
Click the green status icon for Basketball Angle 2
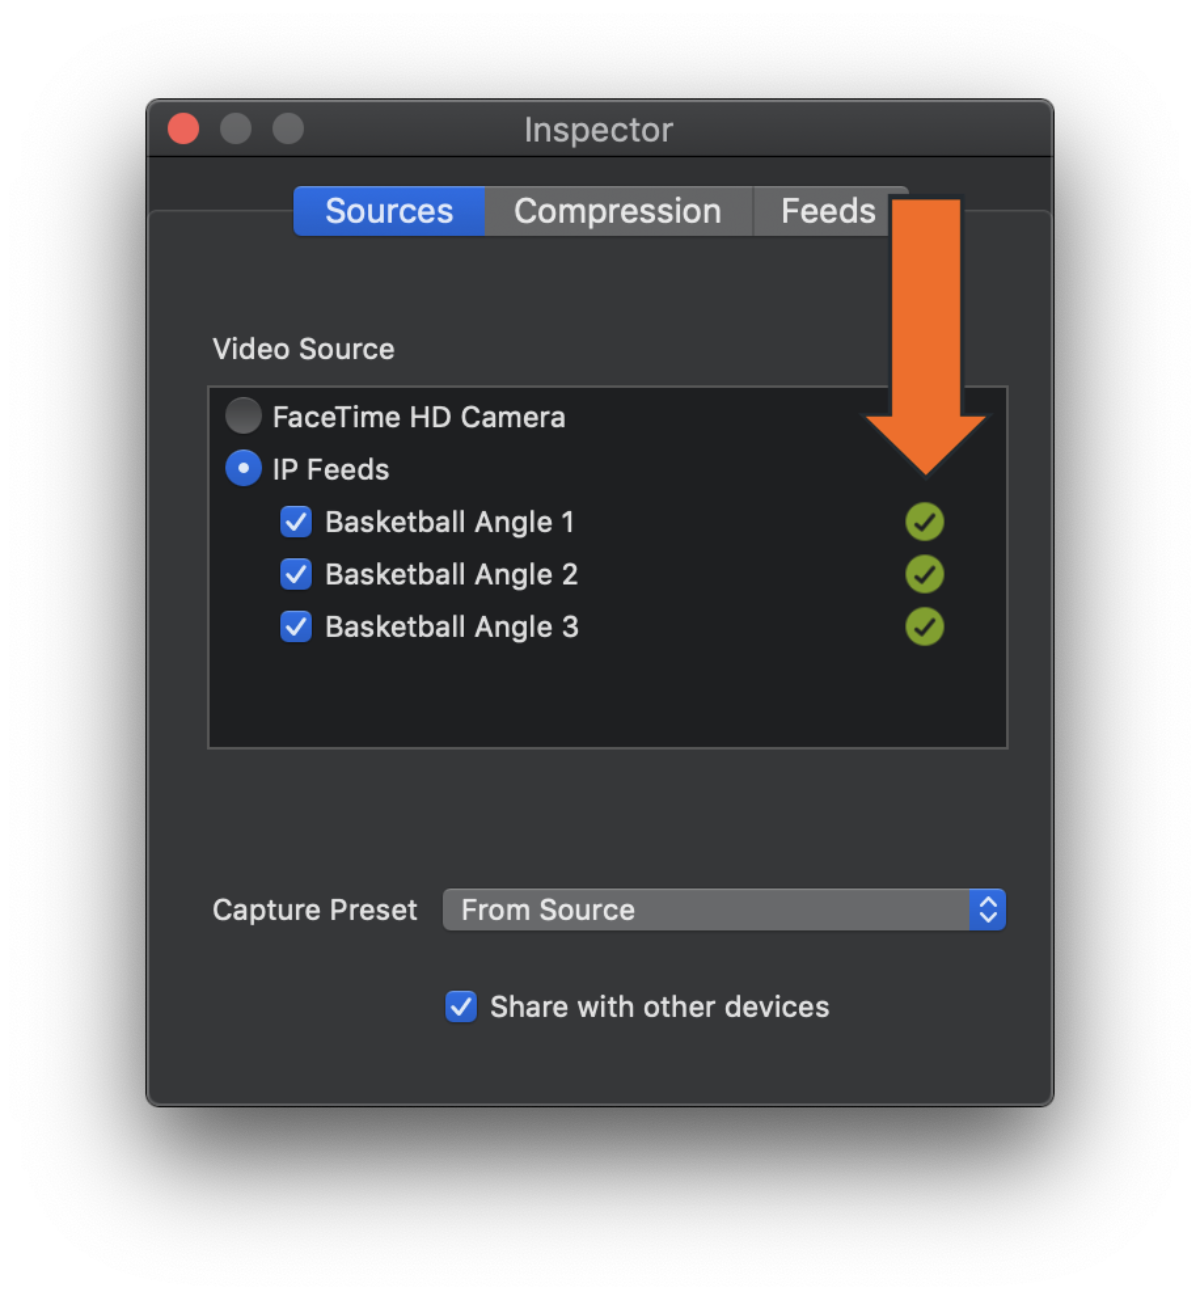pyautogui.click(x=924, y=574)
